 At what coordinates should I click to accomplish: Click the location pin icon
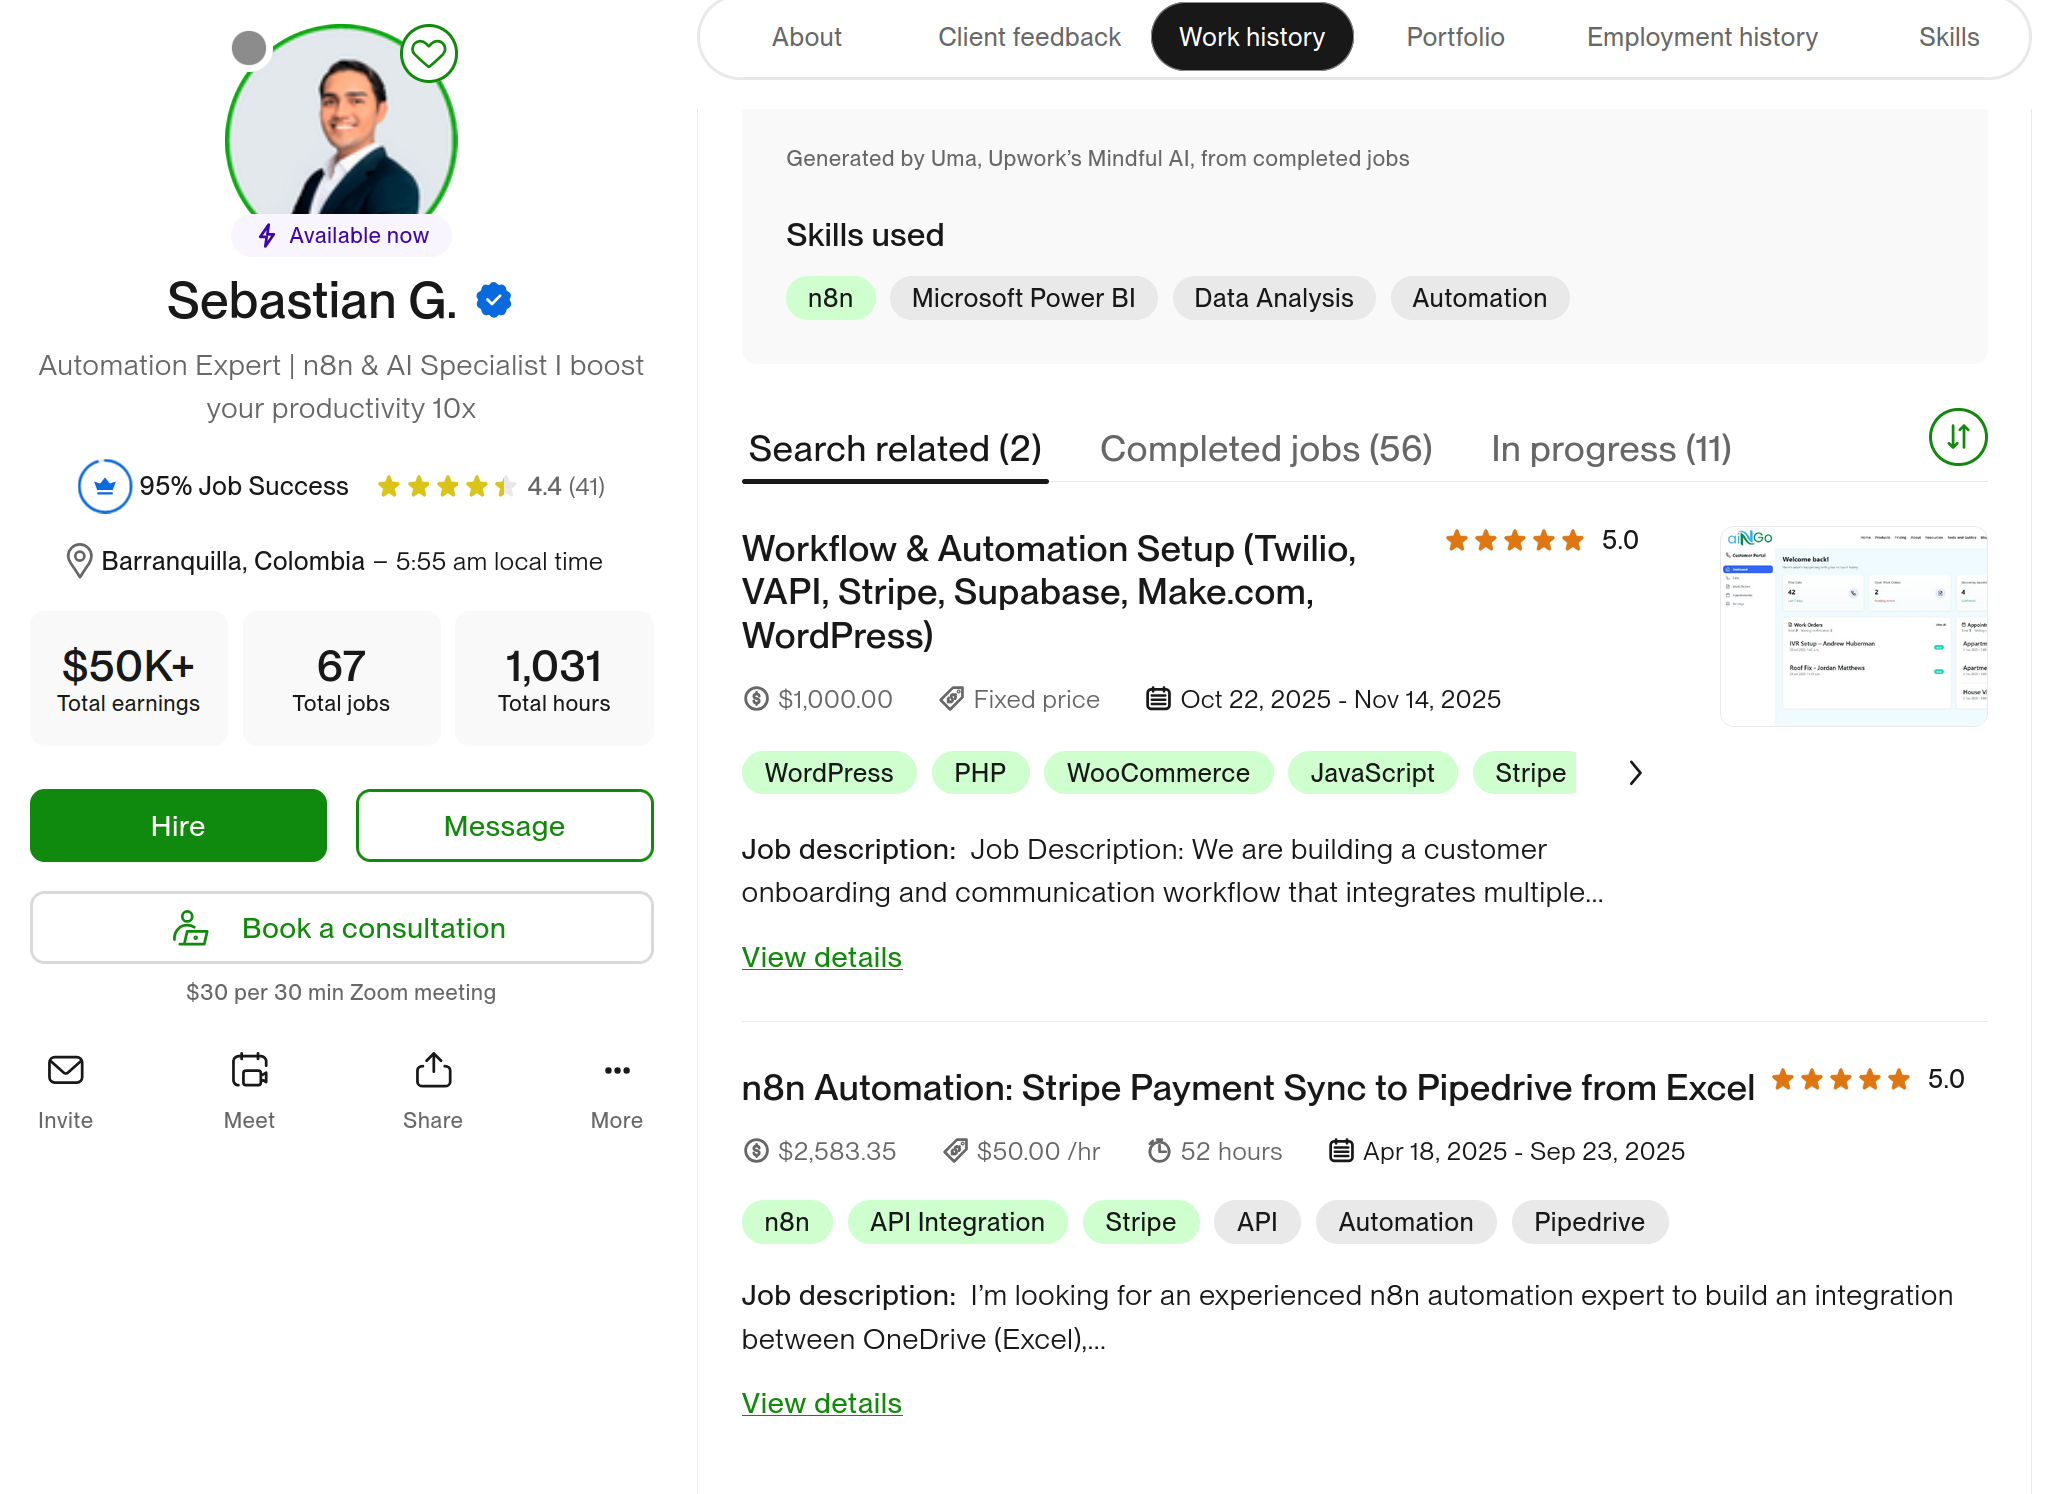coord(79,561)
